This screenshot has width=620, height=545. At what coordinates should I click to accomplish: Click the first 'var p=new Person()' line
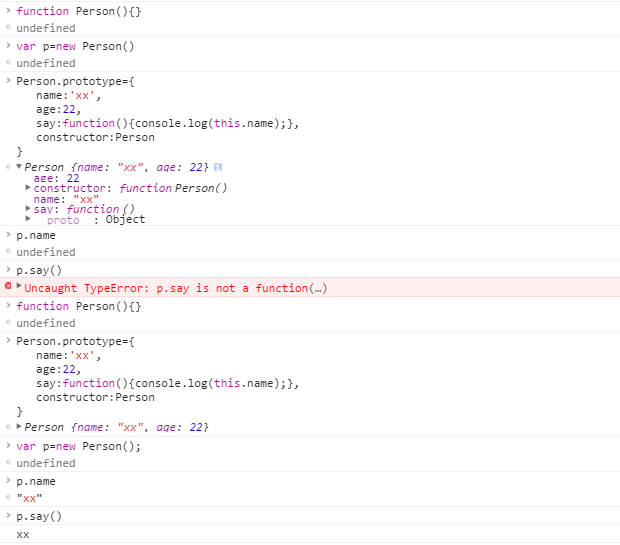point(75,46)
